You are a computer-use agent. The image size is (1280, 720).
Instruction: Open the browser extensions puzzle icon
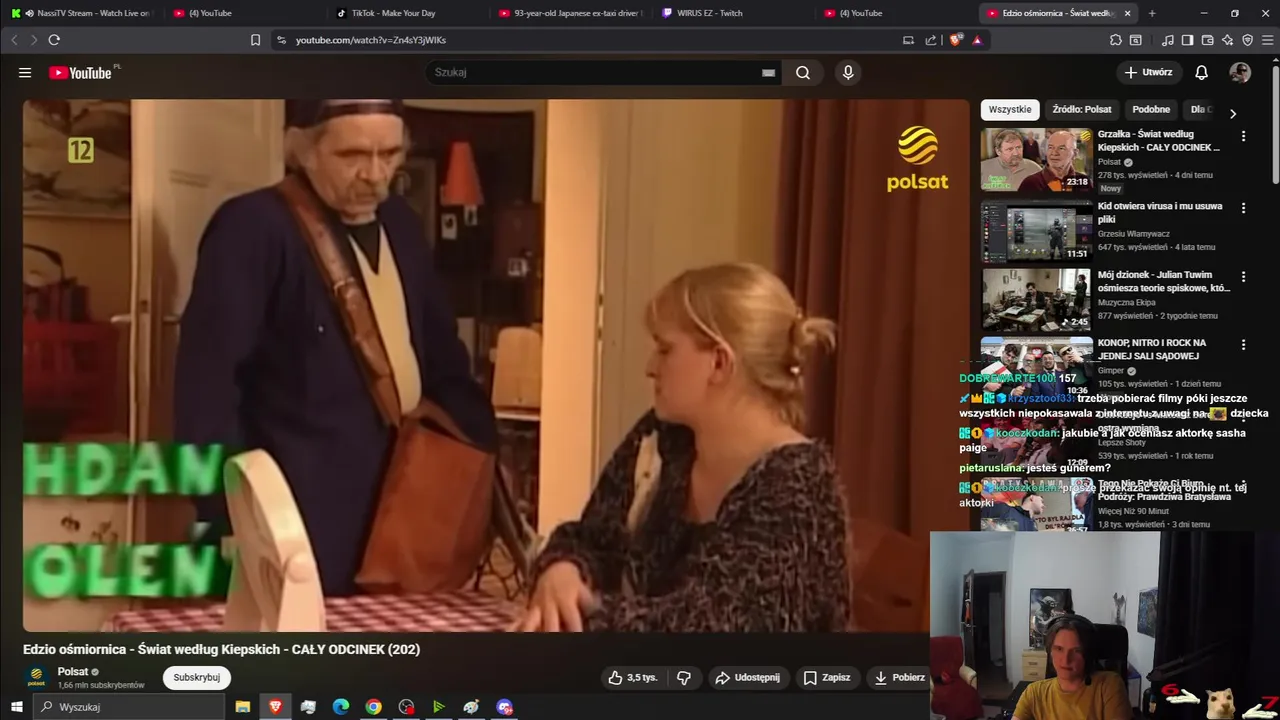point(1115,40)
